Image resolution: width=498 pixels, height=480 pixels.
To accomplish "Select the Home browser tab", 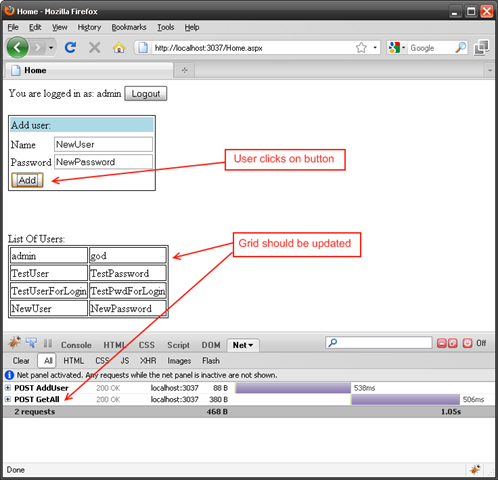I will (89, 70).
